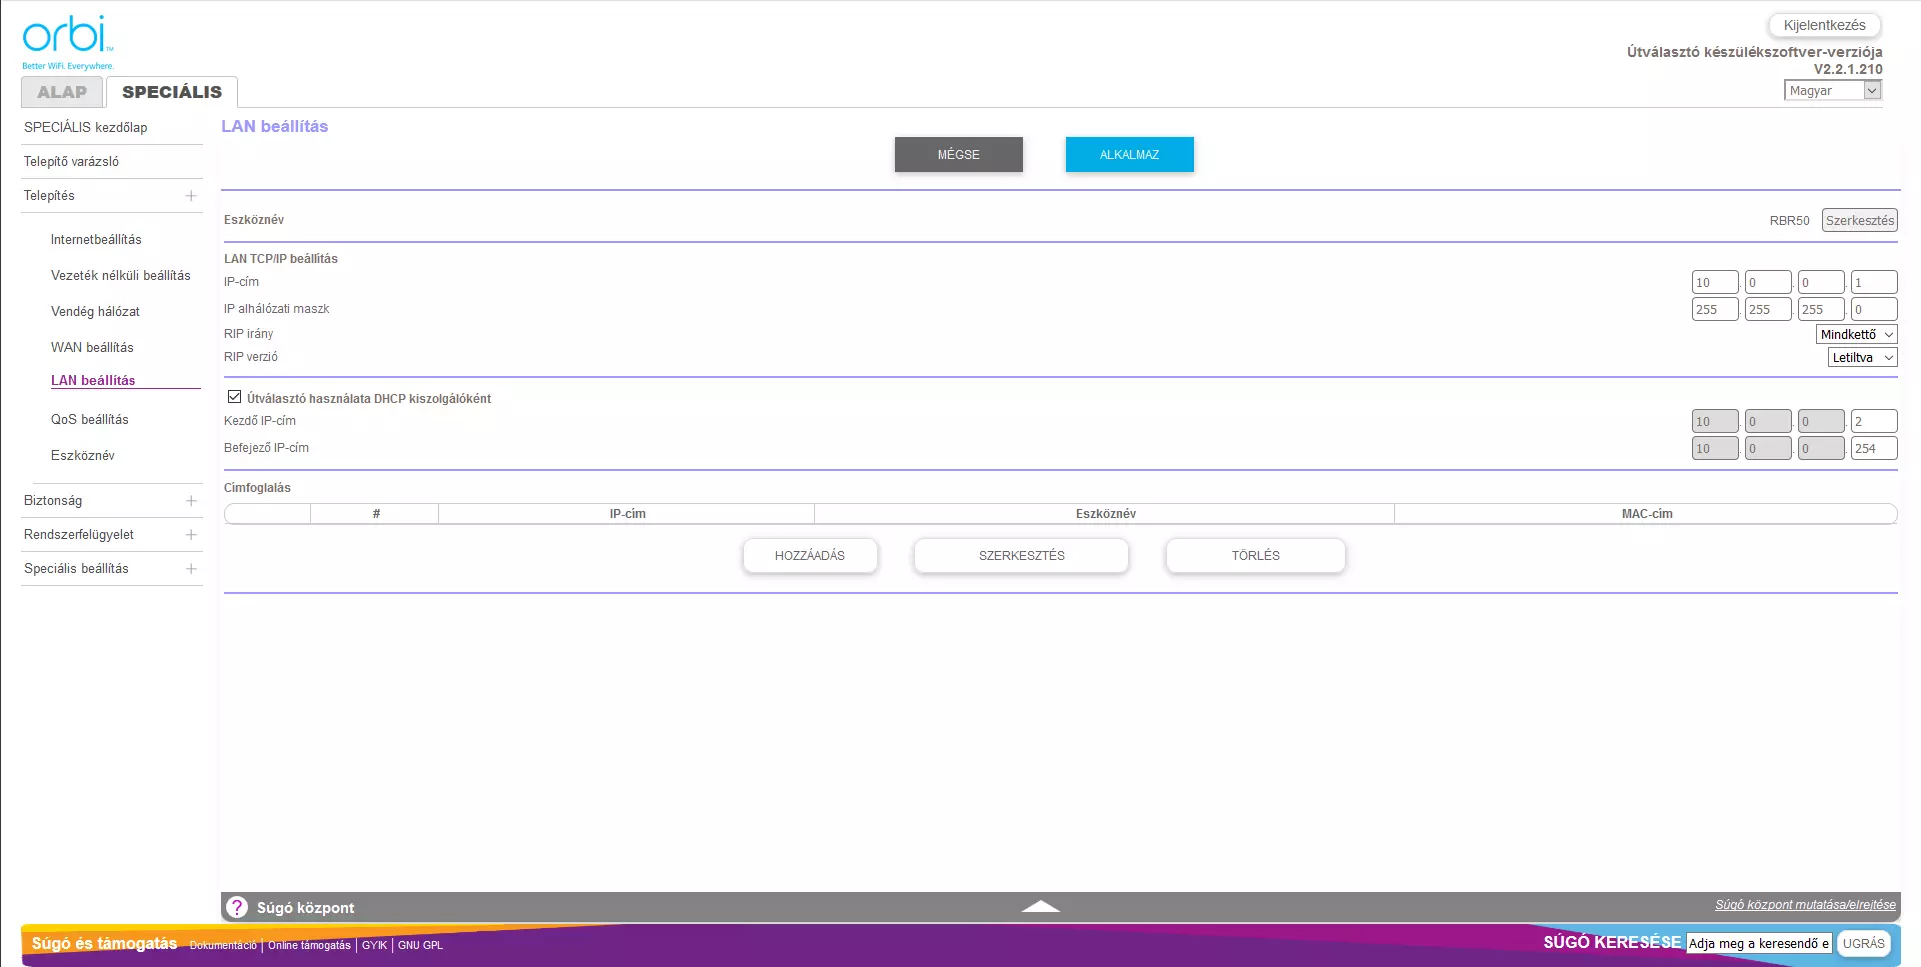This screenshot has width=1921, height=967.
Task: Open the Magyar language dropdown
Action: point(1832,91)
